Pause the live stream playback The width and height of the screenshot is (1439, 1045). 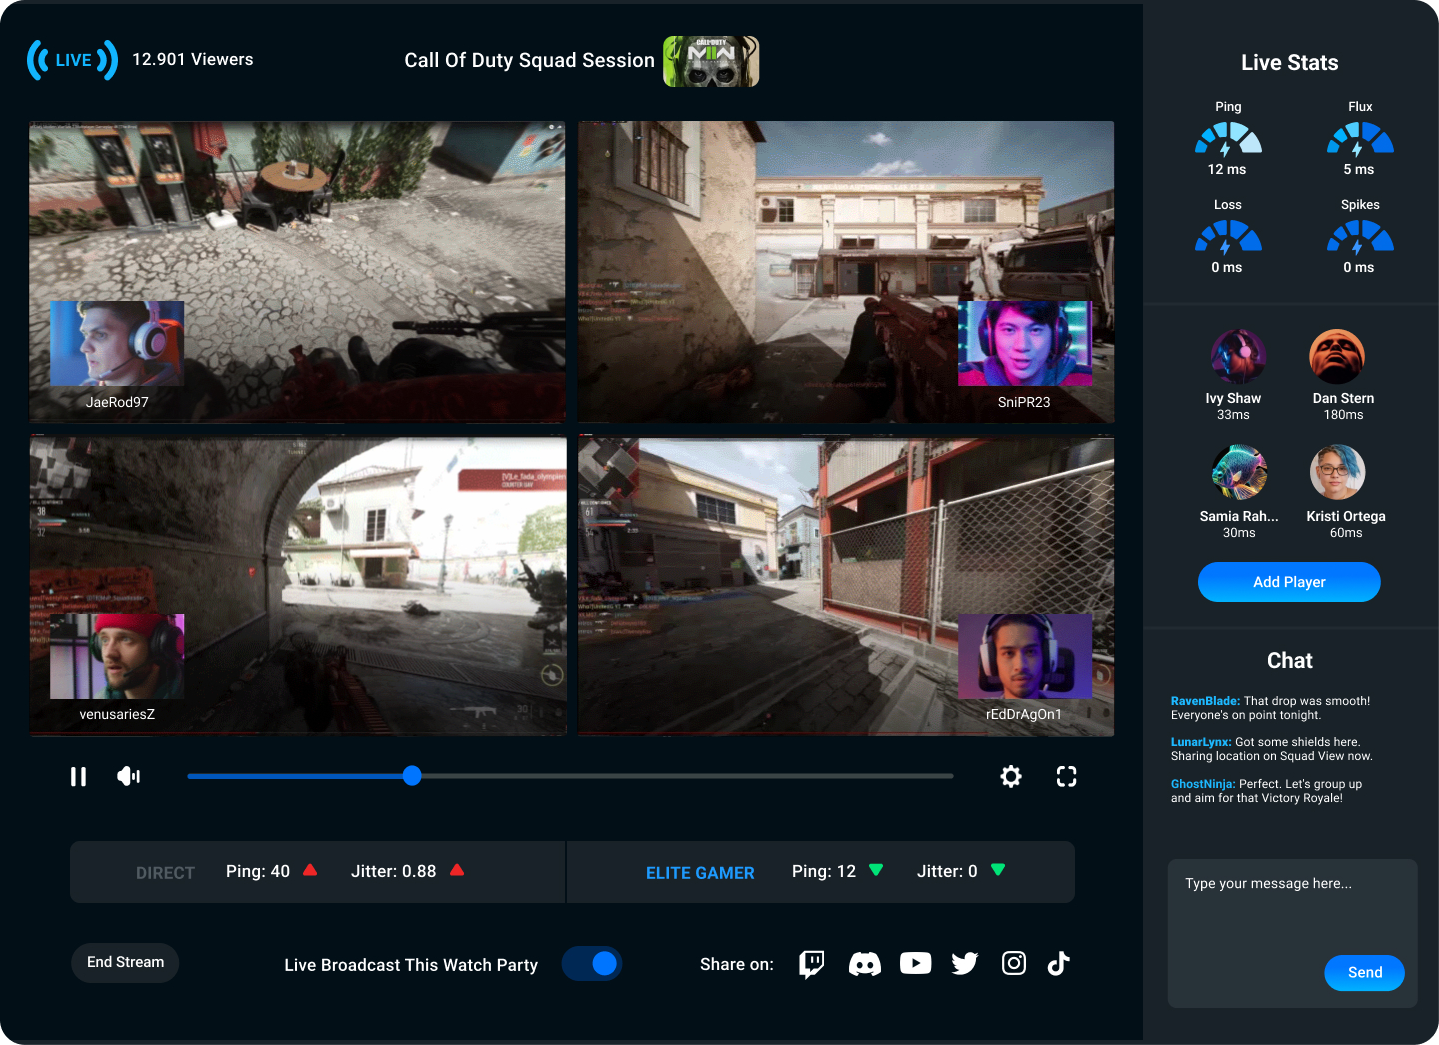pos(78,777)
